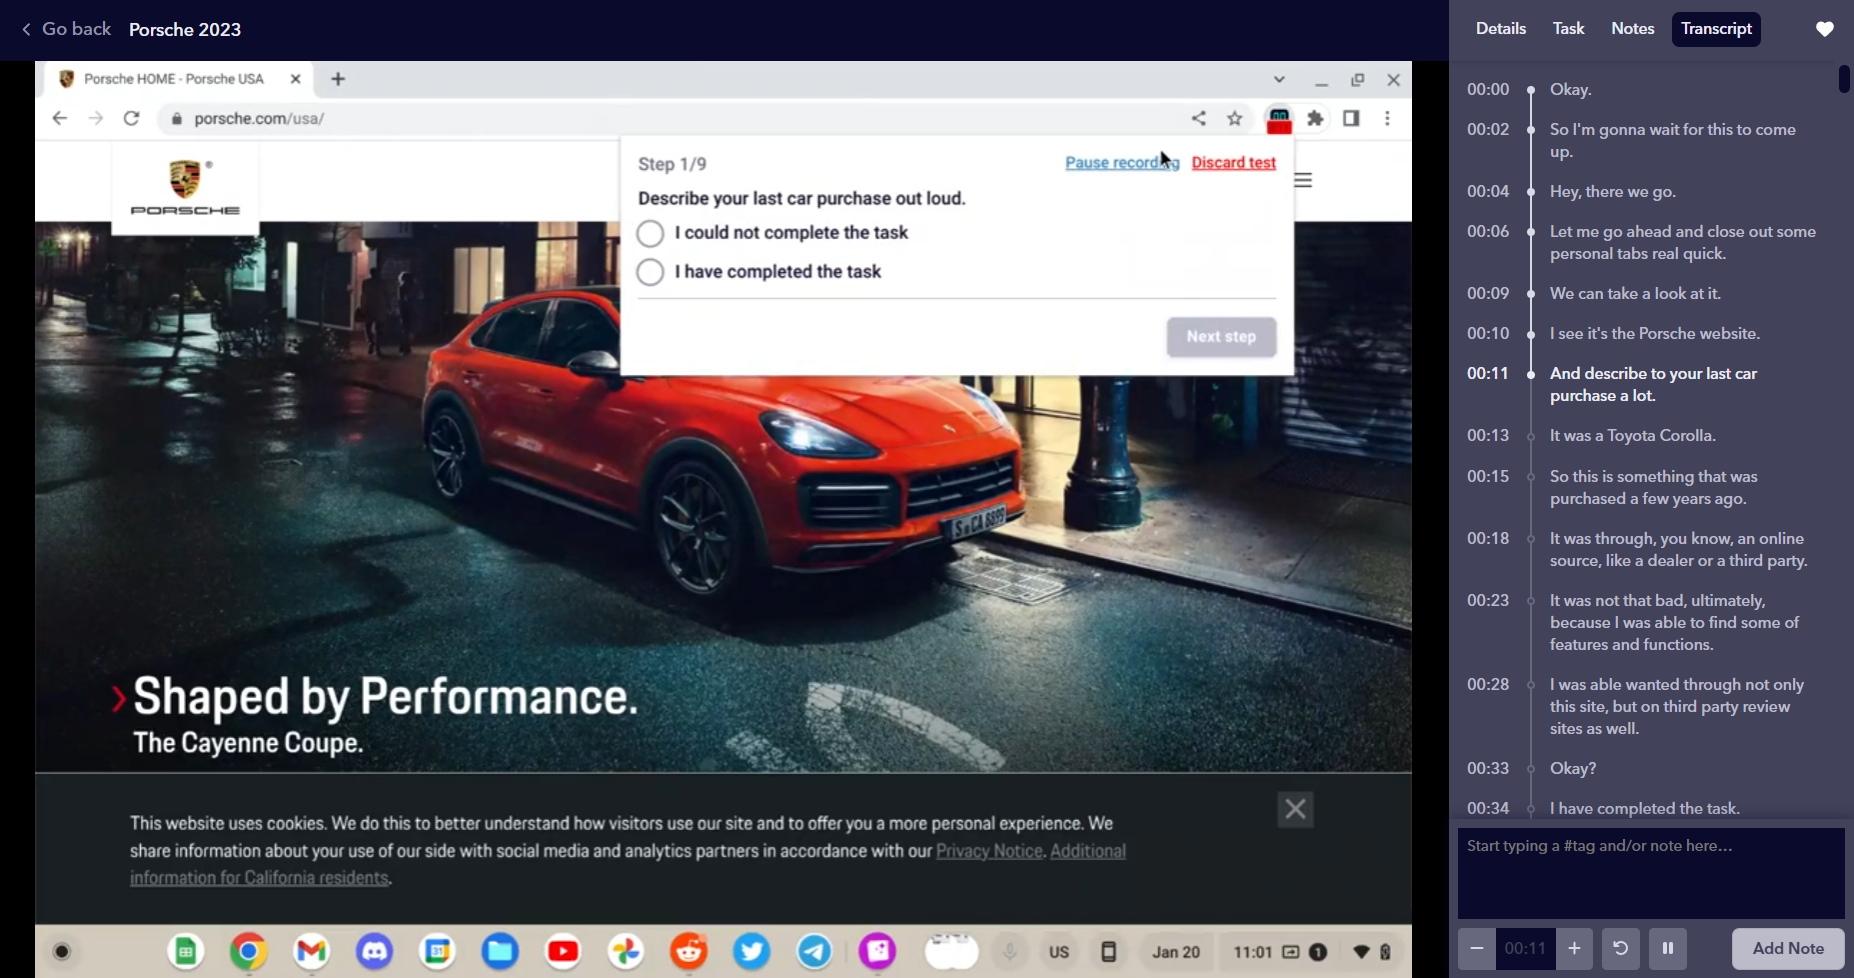The height and width of the screenshot is (978, 1854).
Task: Close the Porsche HOME browser tab
Action: coord(295,79)
